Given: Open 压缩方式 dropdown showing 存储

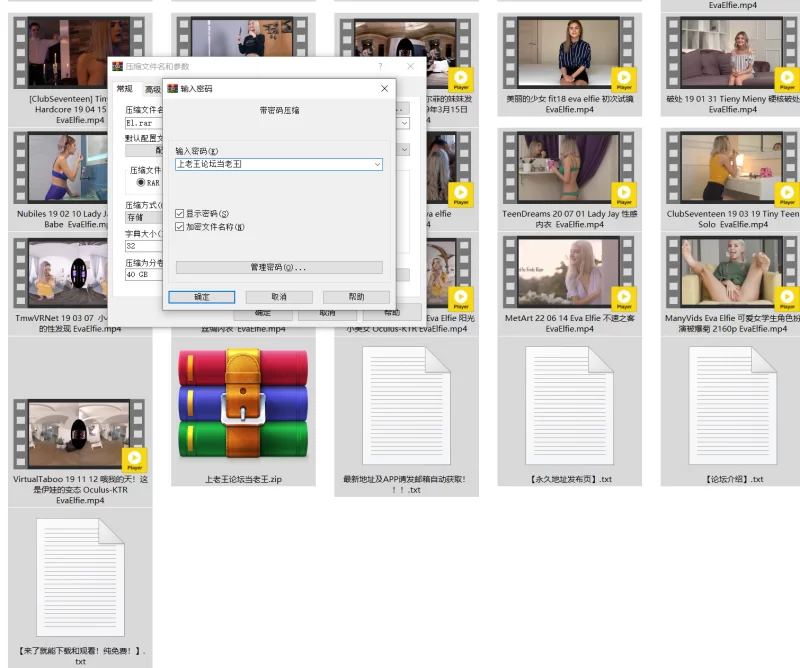Looking at the screenshot, I should [x=144, y=217].
